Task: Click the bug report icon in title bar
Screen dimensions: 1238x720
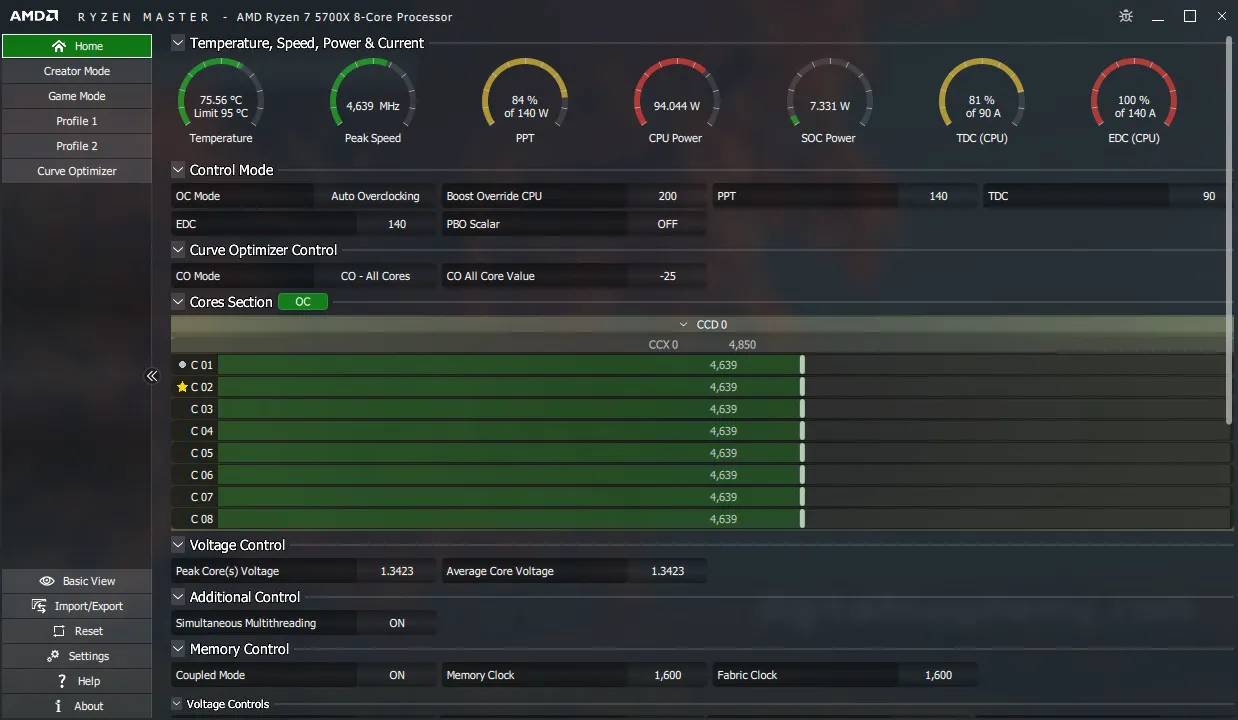Action: 1126,16
